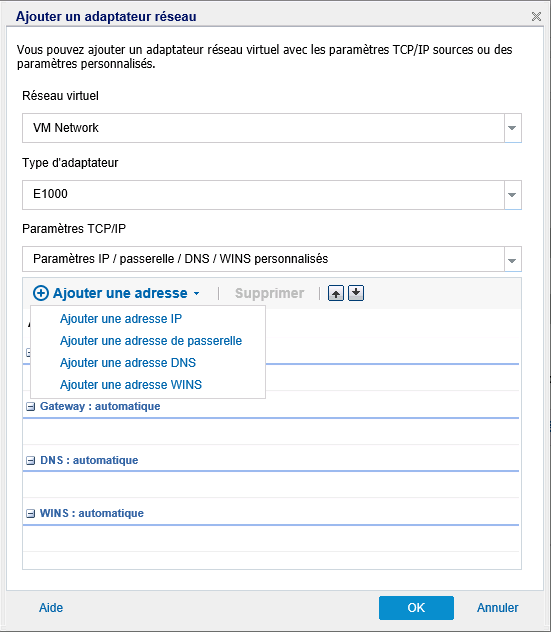Click the VM Network combo box field
The height and width of the screenshot is (632, 551).
click(263, 128)
